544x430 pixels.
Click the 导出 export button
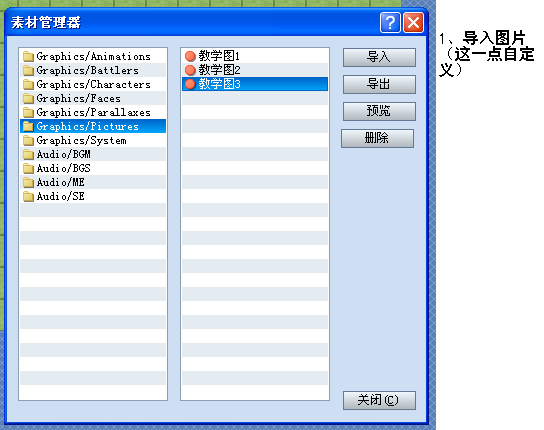click(379, 84)
